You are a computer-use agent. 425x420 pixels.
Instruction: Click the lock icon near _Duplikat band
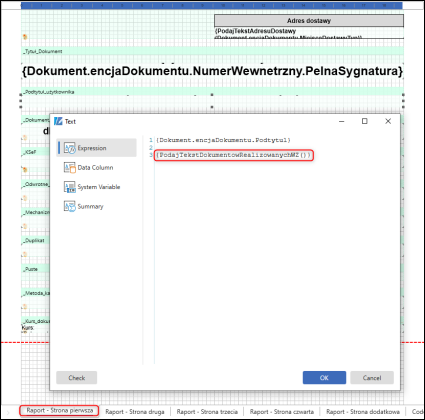[25, 255]
